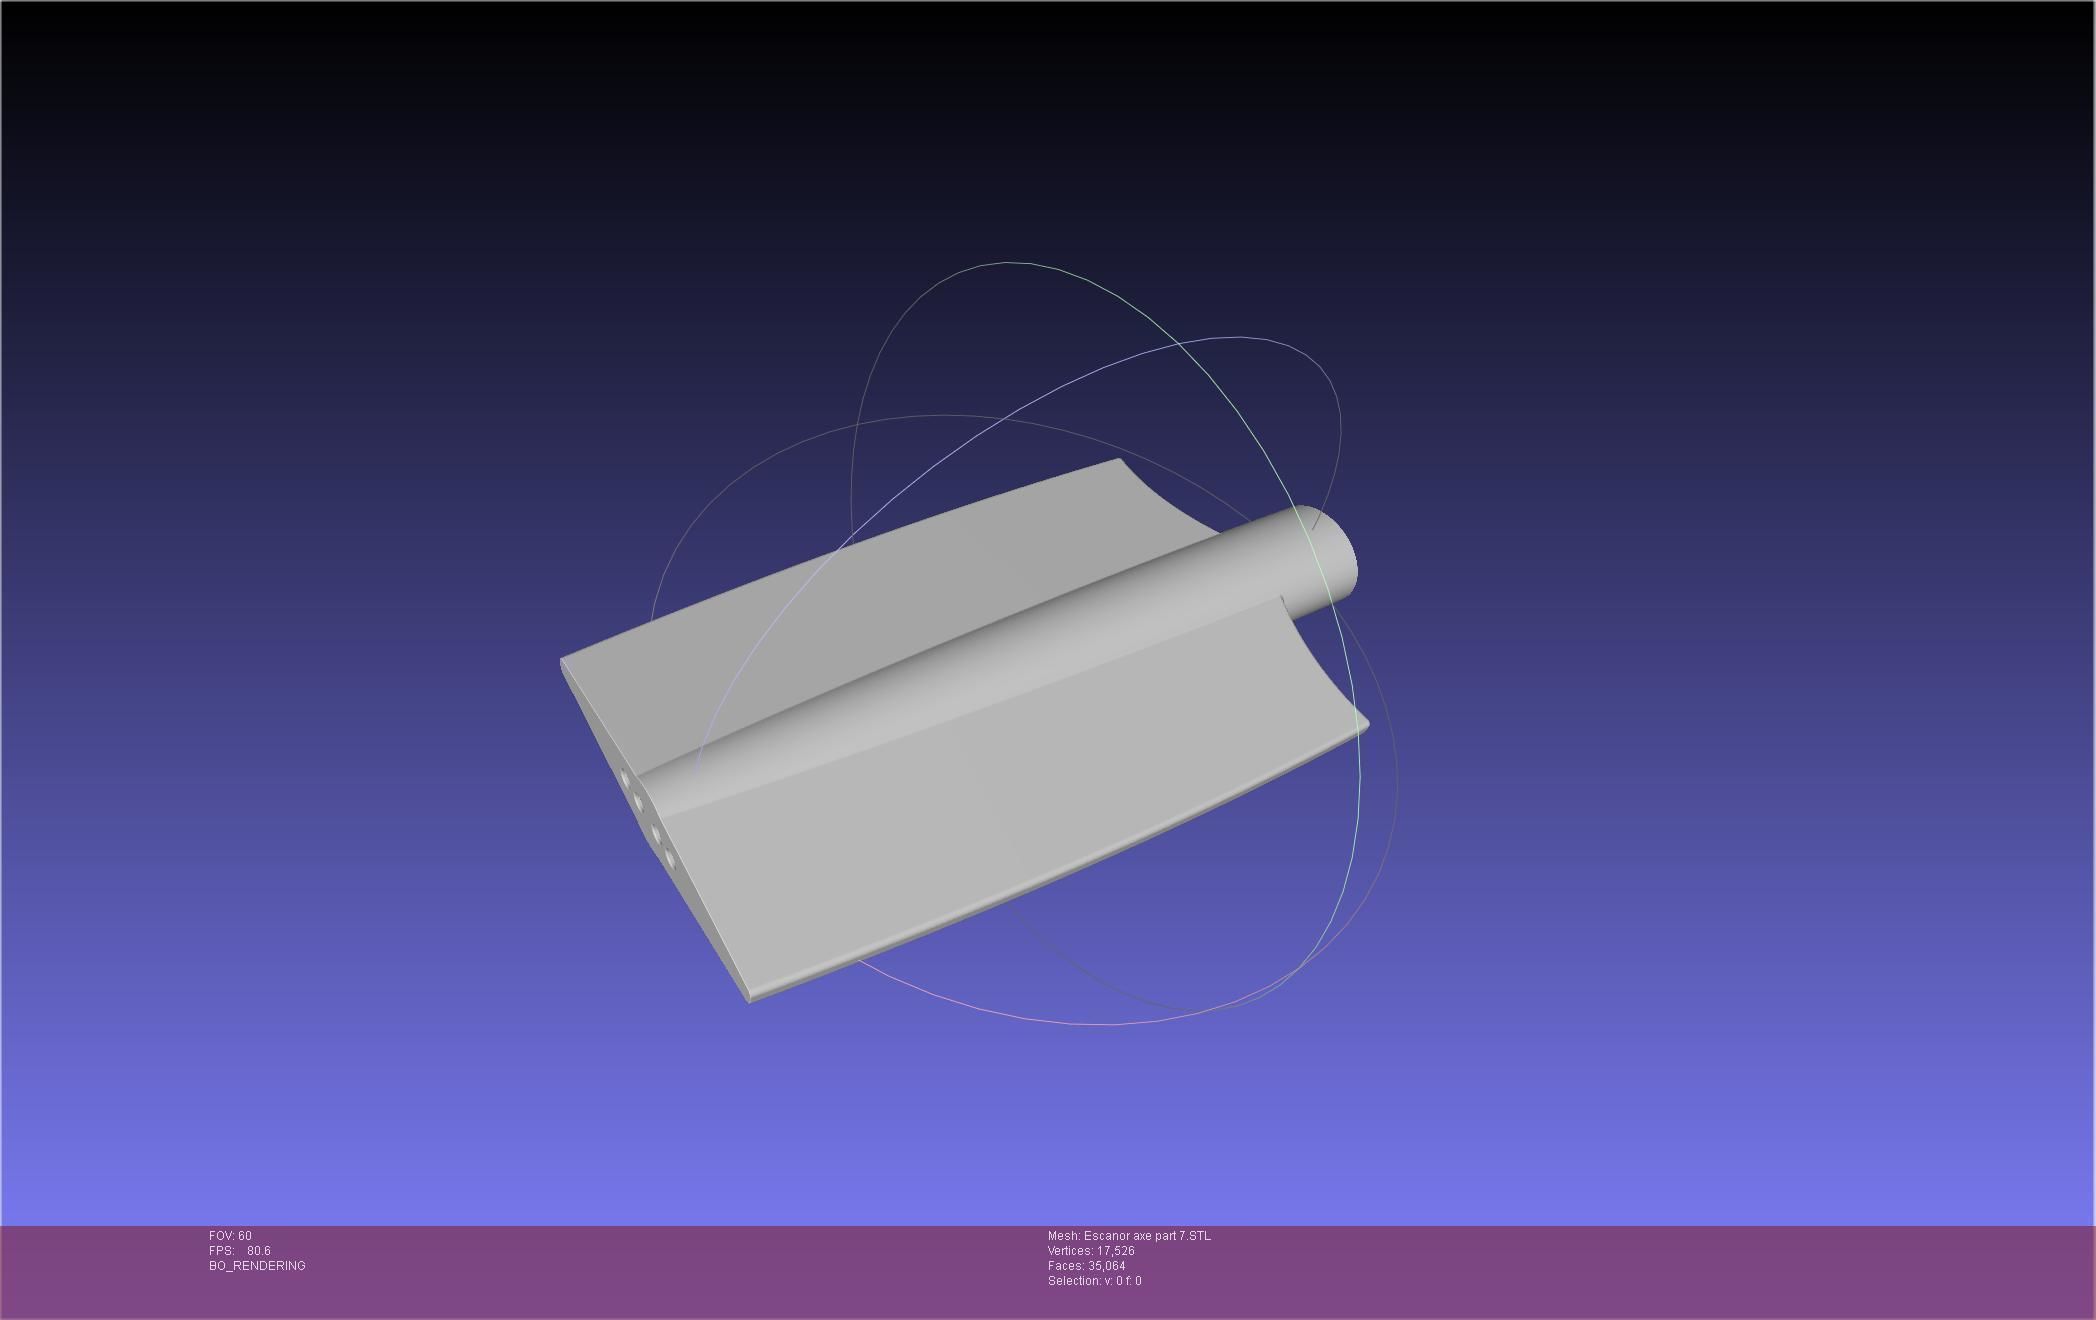Viewport: 2096px width, 1320px height.
Task: Click the green trackball arc at its top
Action: click(x=1008, y=263)
